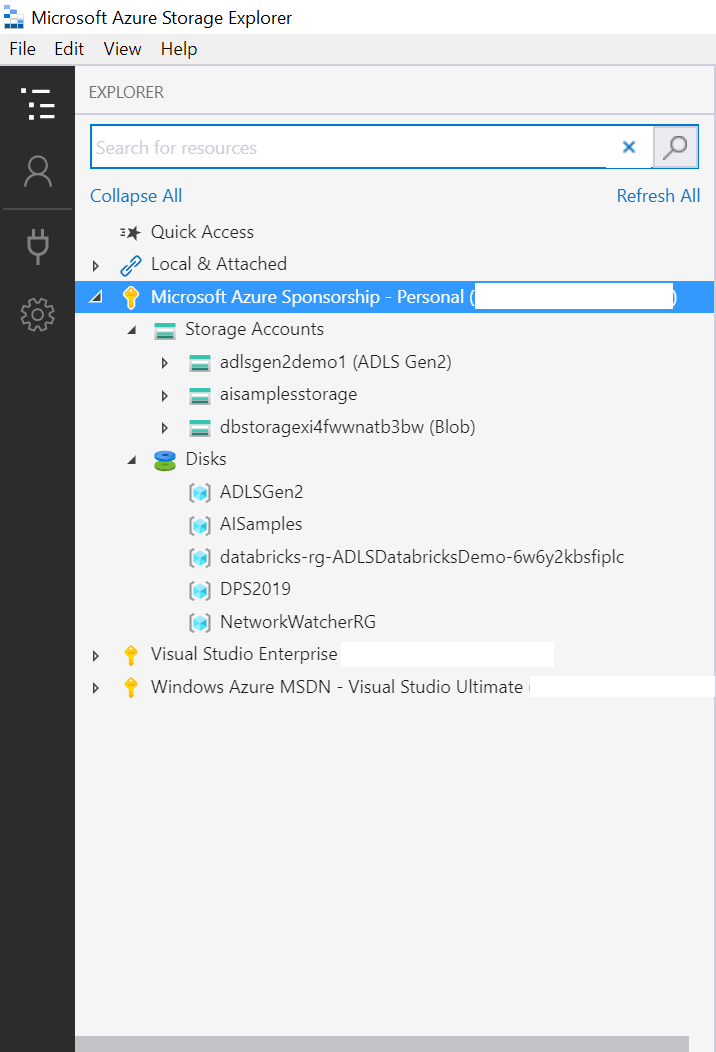Select dbstoragexi4fwwnatb3bw (Blob) text
The width and height of the screenshot is (716, 1052).
coord(348,427)
